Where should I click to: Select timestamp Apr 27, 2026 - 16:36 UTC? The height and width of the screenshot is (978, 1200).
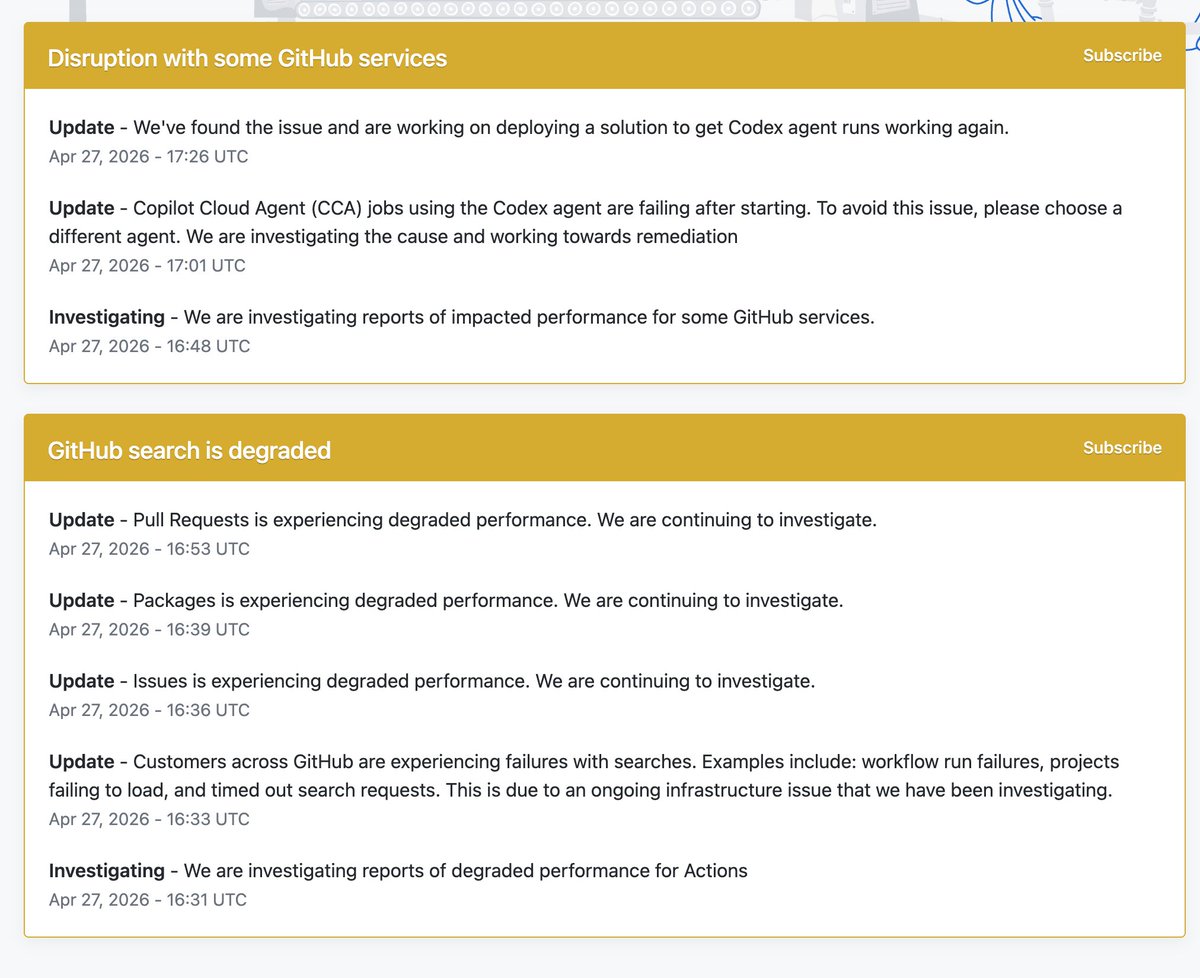point(149,710)
